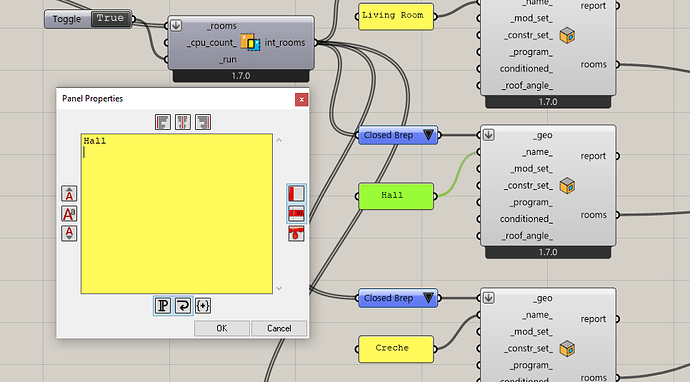The width and height of the screenshot is (690, 382).
Task: Click the Cancel button
Action: 279,328
